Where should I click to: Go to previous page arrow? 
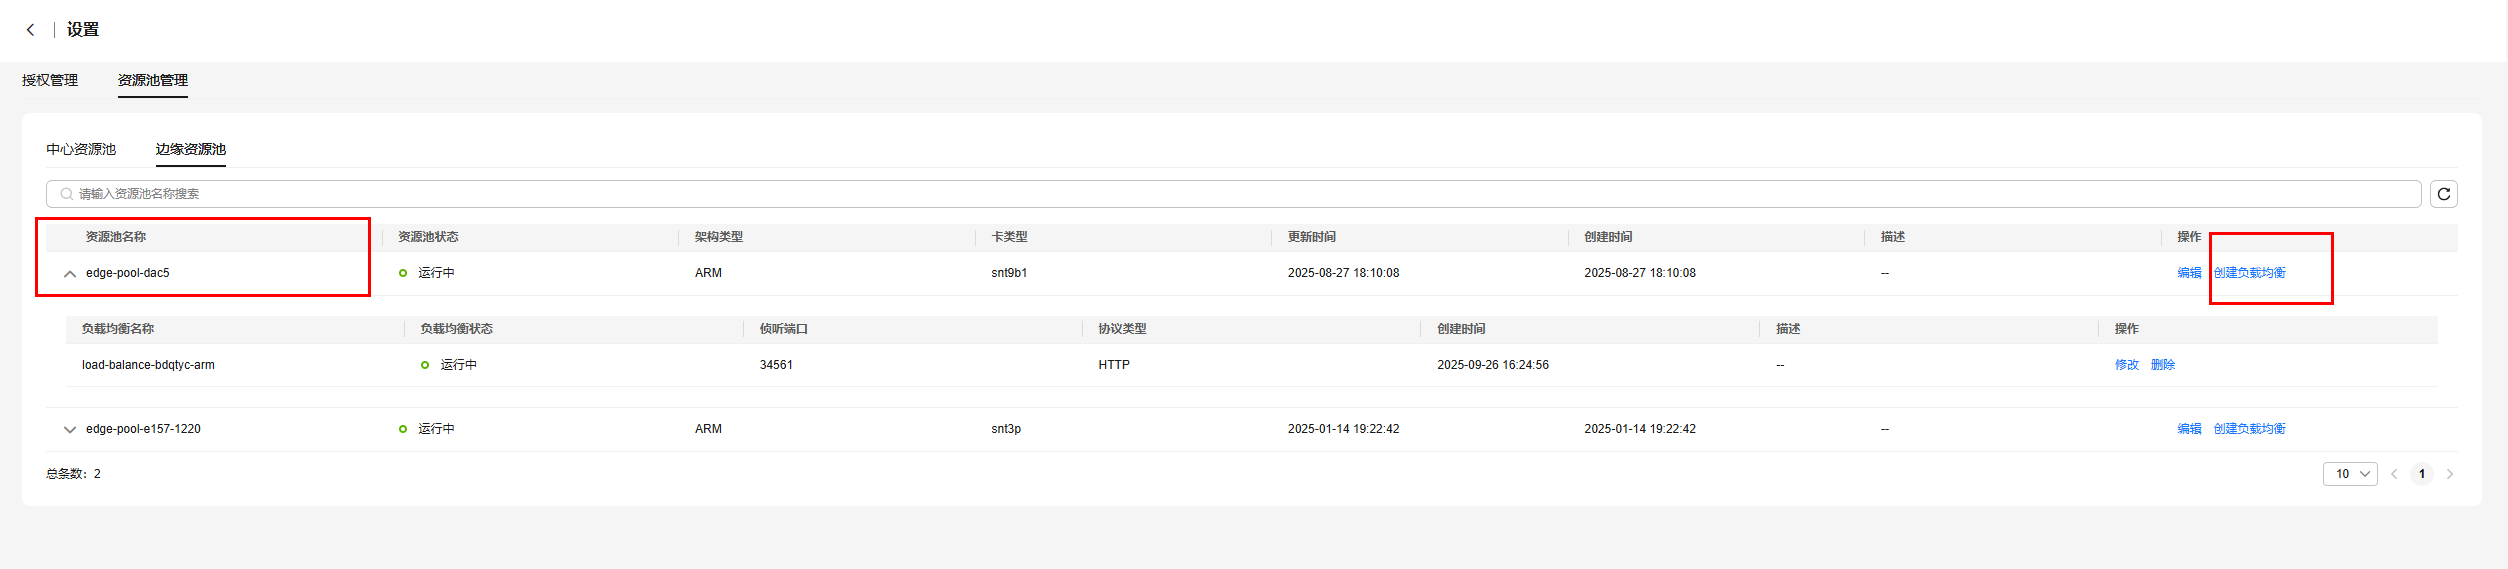[2394, 474]
